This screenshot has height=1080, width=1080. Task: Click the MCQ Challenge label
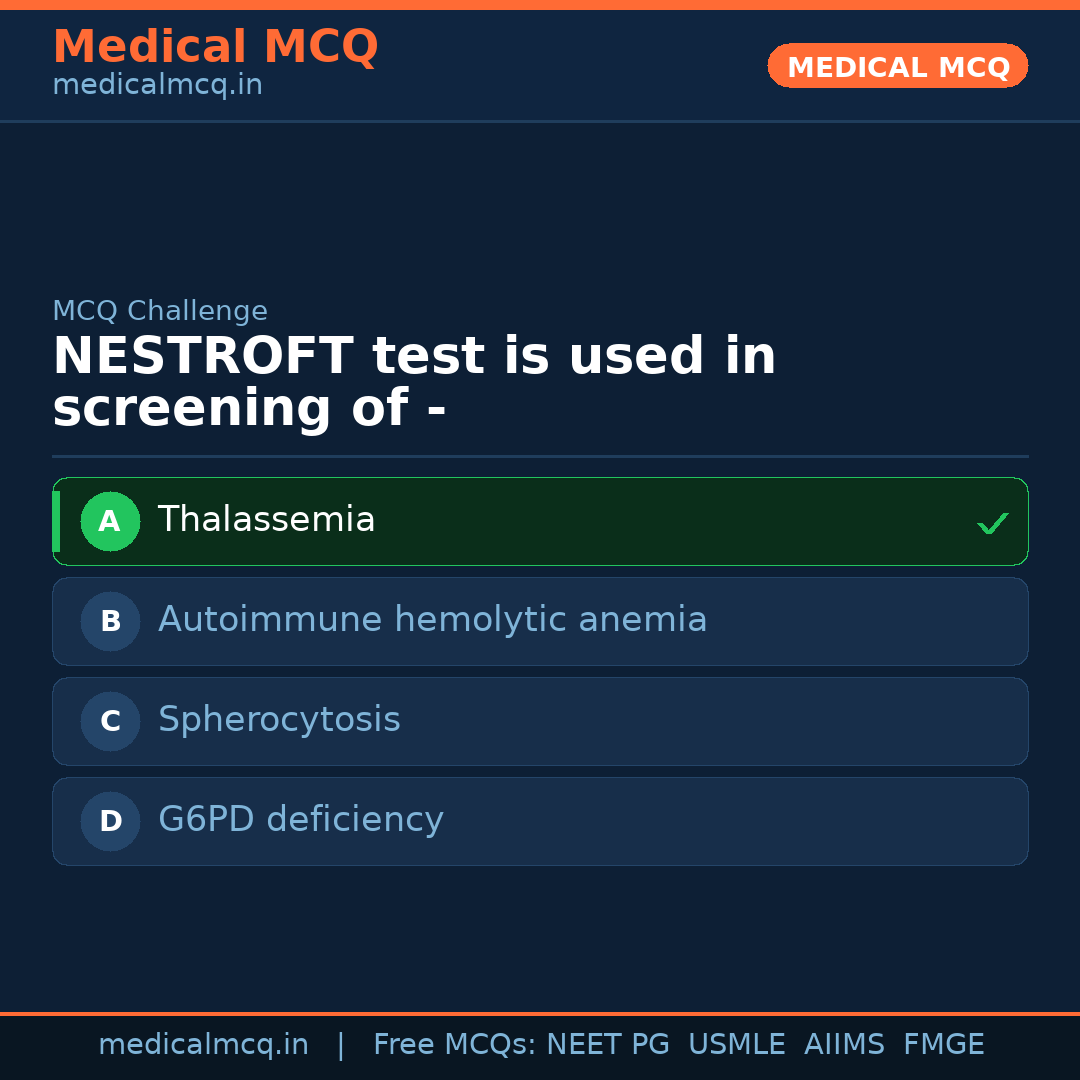[160, 311]
